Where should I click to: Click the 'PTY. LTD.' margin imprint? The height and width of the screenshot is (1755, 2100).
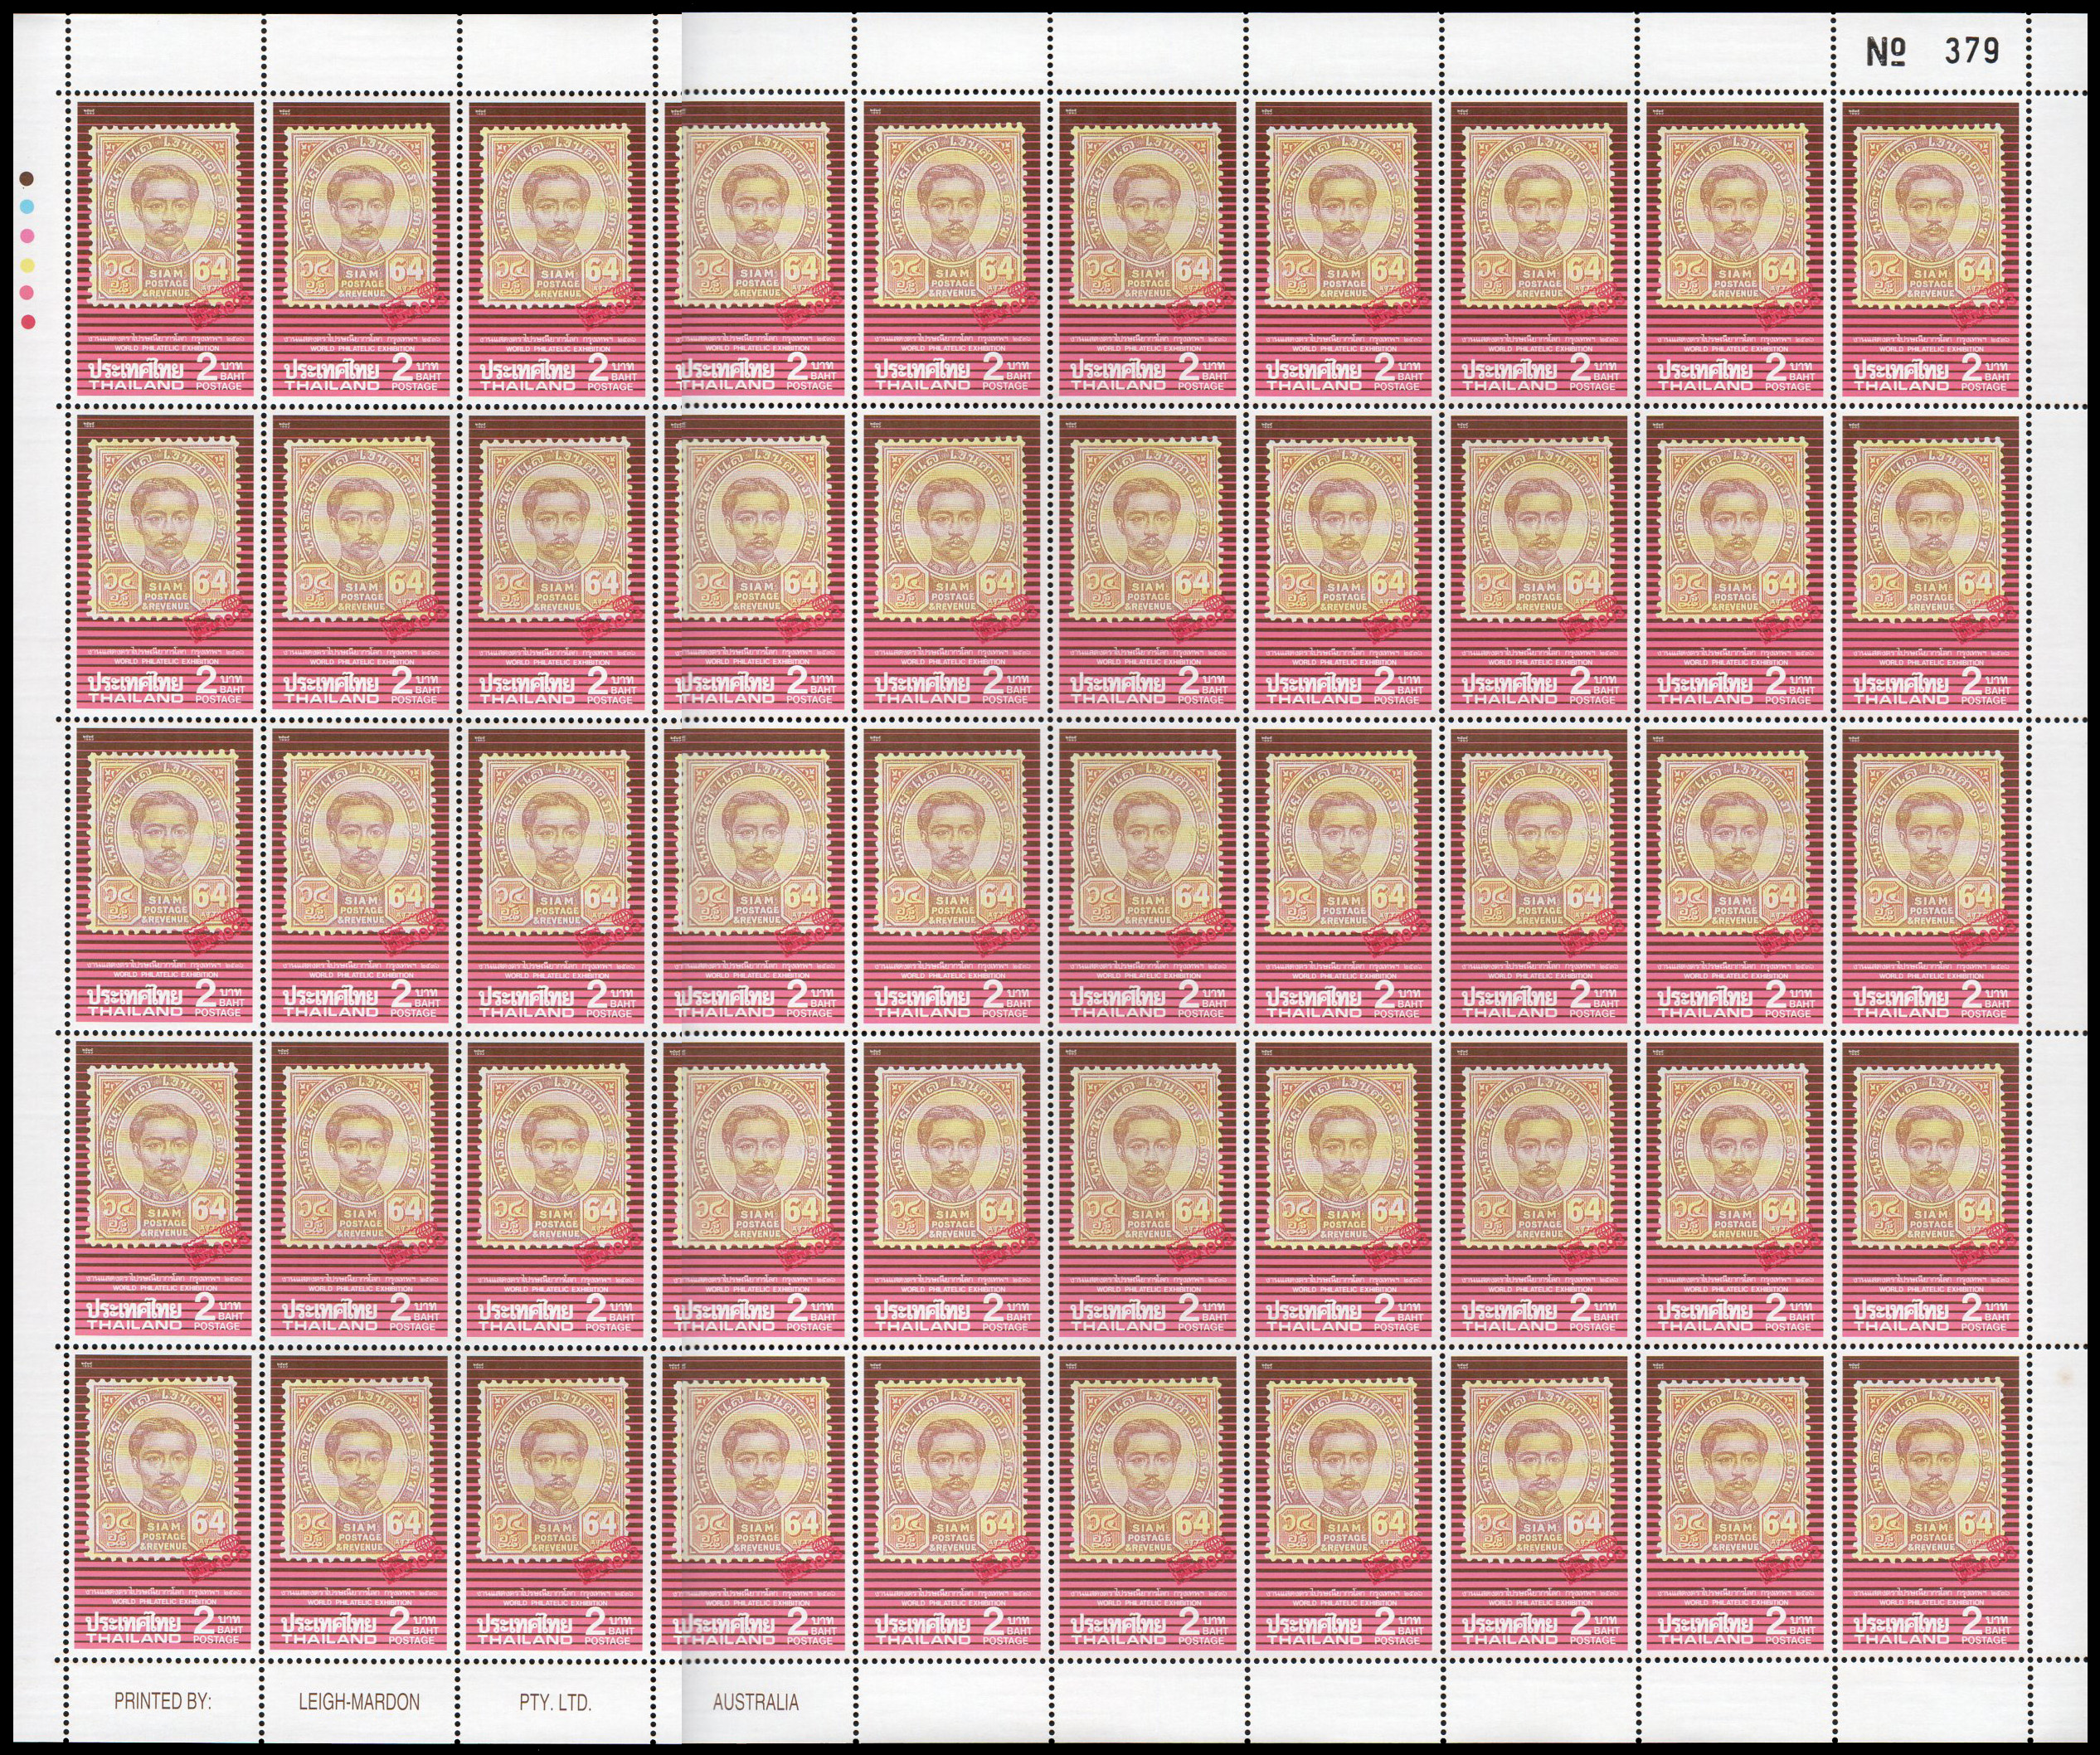555,1702
